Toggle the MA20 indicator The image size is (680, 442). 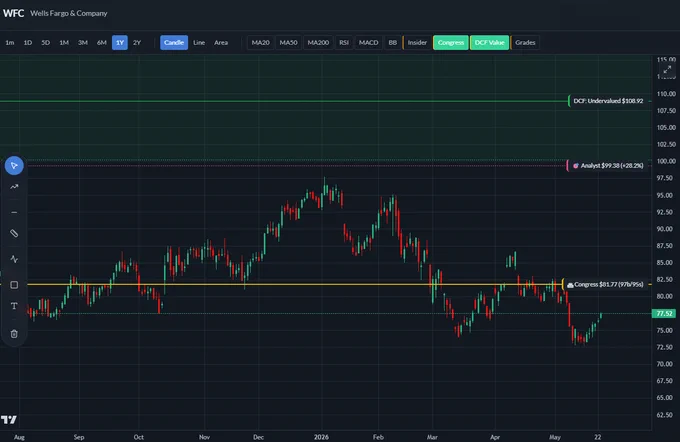[x=261, y=43]
